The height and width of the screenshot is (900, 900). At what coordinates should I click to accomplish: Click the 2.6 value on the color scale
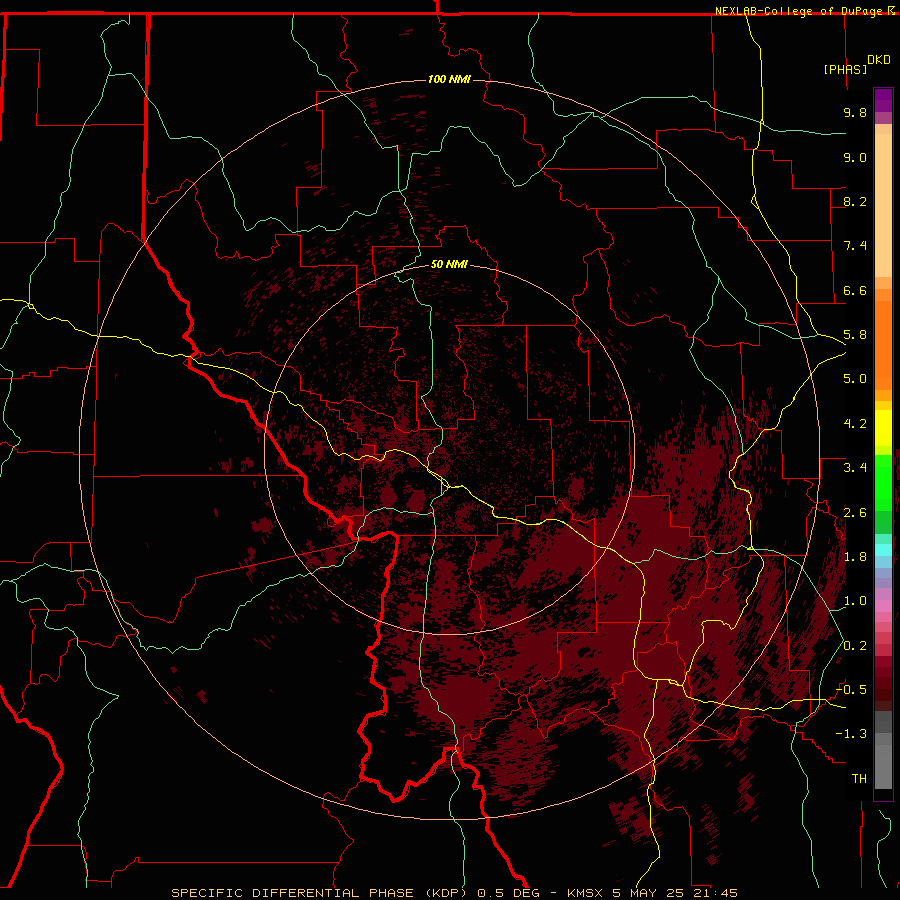point(855,513)
